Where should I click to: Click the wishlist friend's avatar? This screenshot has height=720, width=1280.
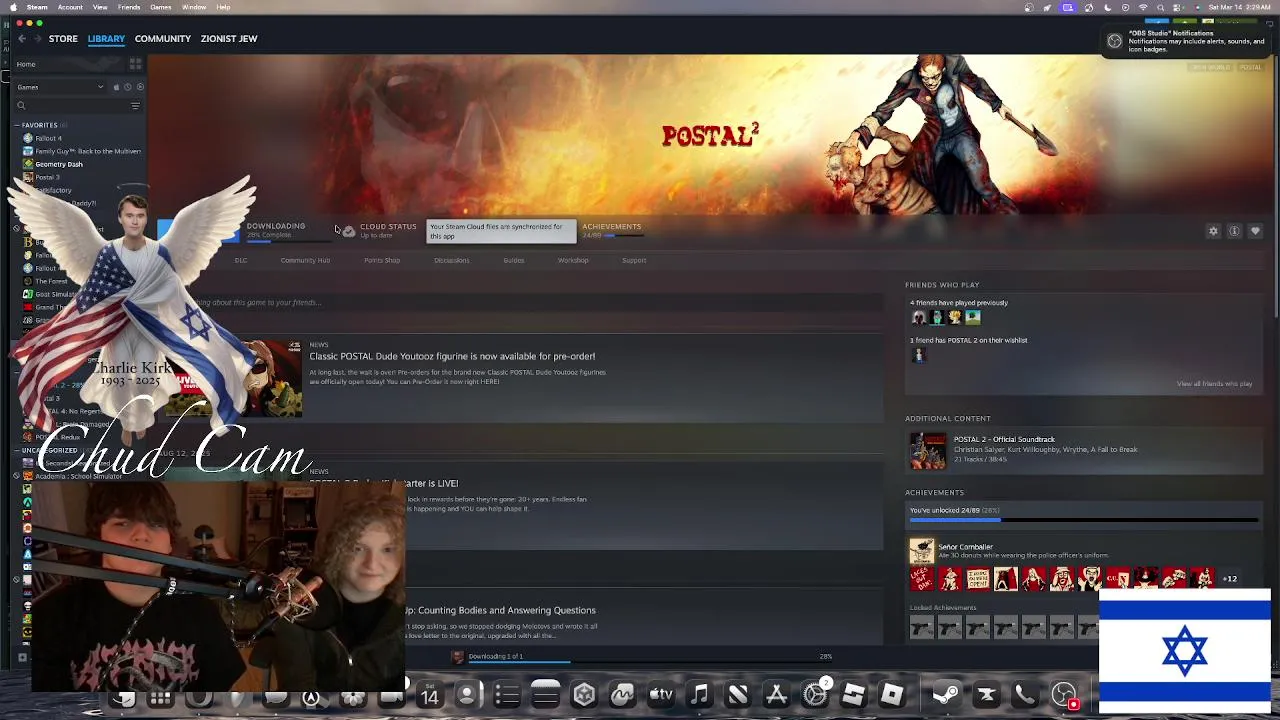click(918, 354)
